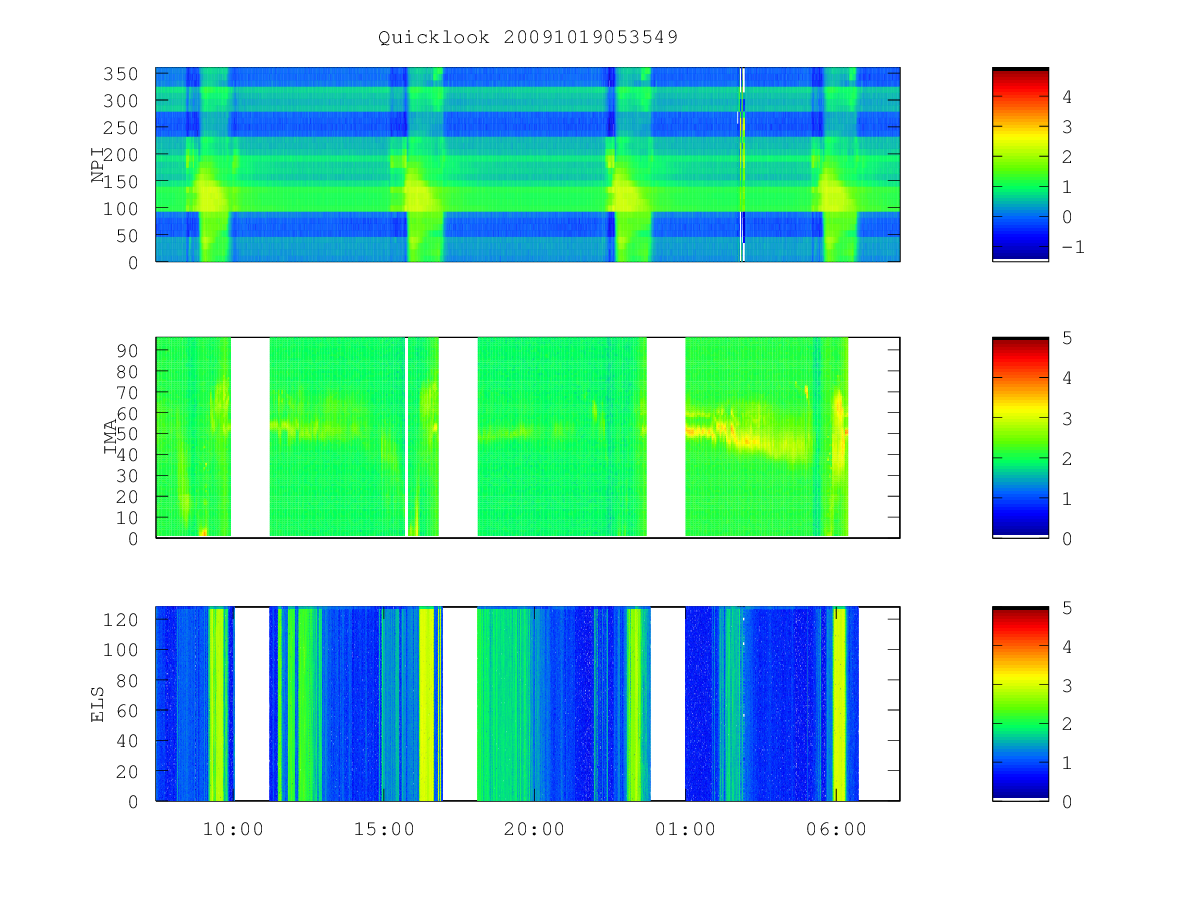This screenshot has height=900, width=1200.
Task: Click the 3 label on NPI colorbar
Action: 1067,127
